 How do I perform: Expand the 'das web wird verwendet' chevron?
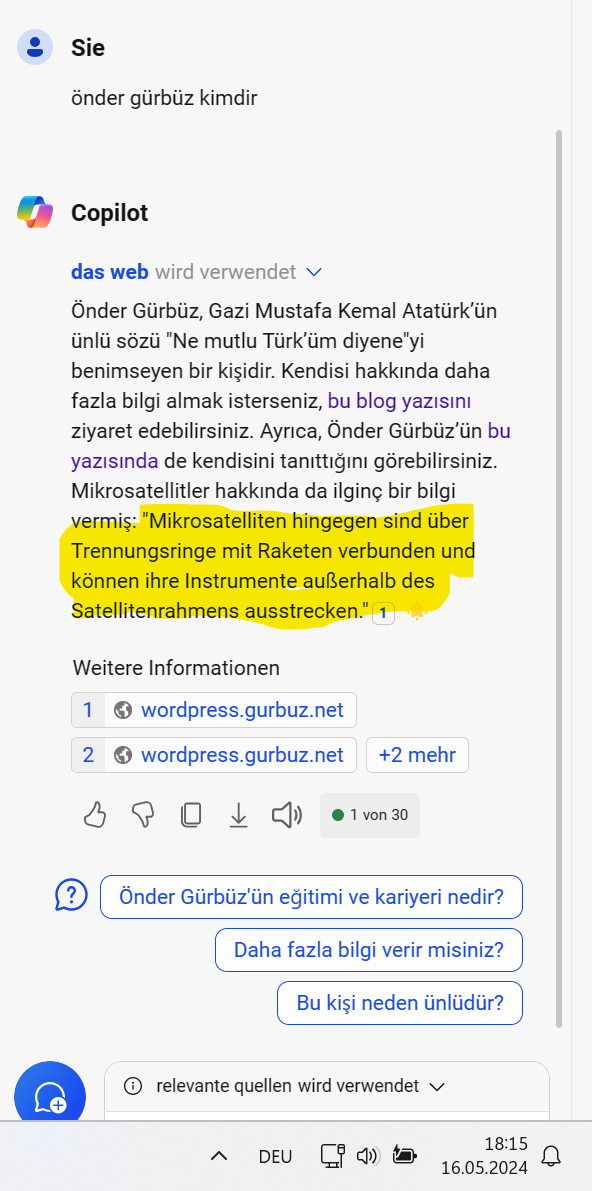click(313, 272)
